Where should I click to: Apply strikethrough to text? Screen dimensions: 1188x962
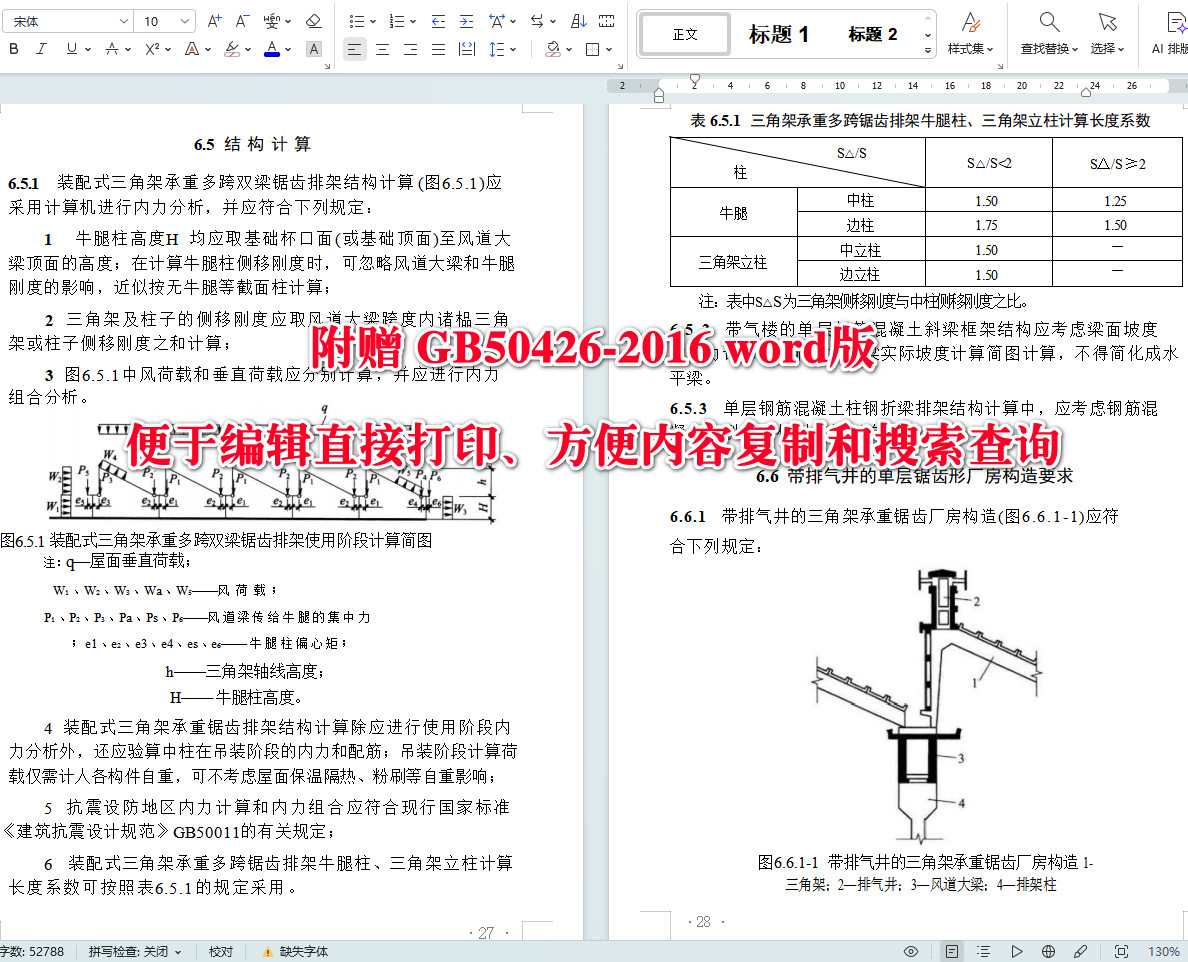(x=112, y=49)
